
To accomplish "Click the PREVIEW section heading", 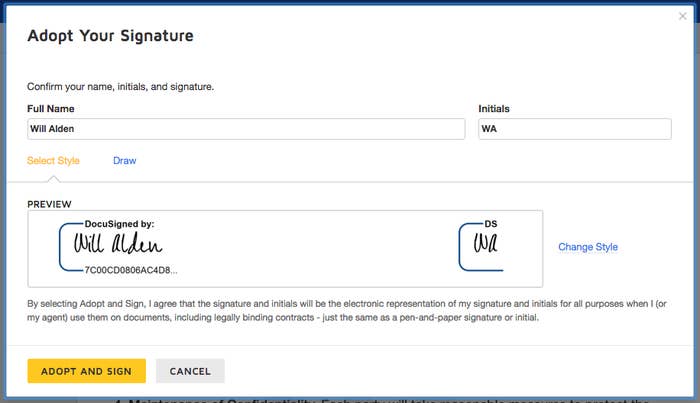I will (x=49, y=204).
